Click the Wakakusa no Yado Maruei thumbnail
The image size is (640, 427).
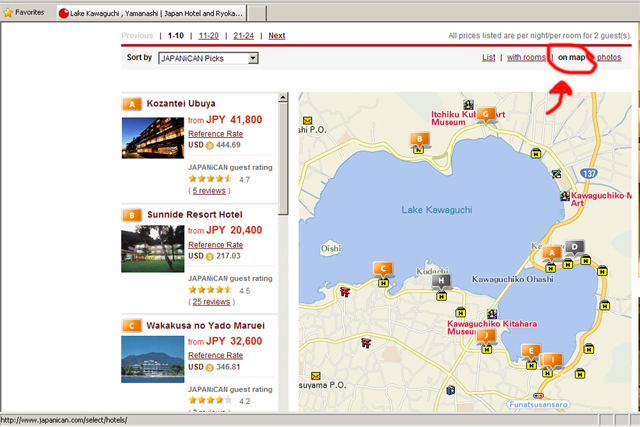tap(153, 359)
